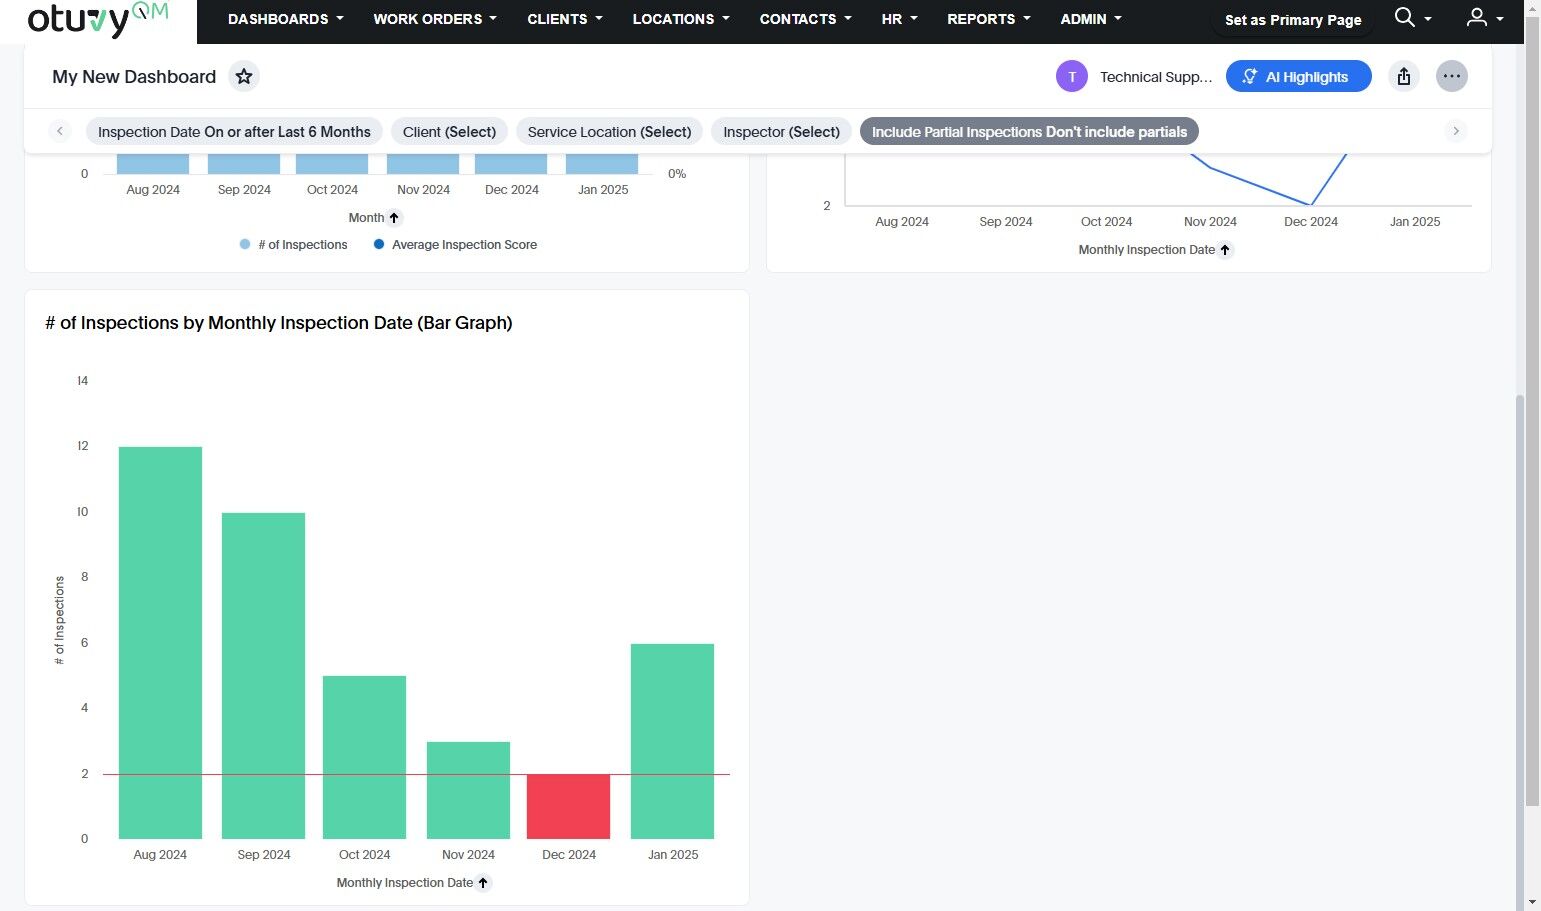Open the Locations menu

[x=681, y=19]
